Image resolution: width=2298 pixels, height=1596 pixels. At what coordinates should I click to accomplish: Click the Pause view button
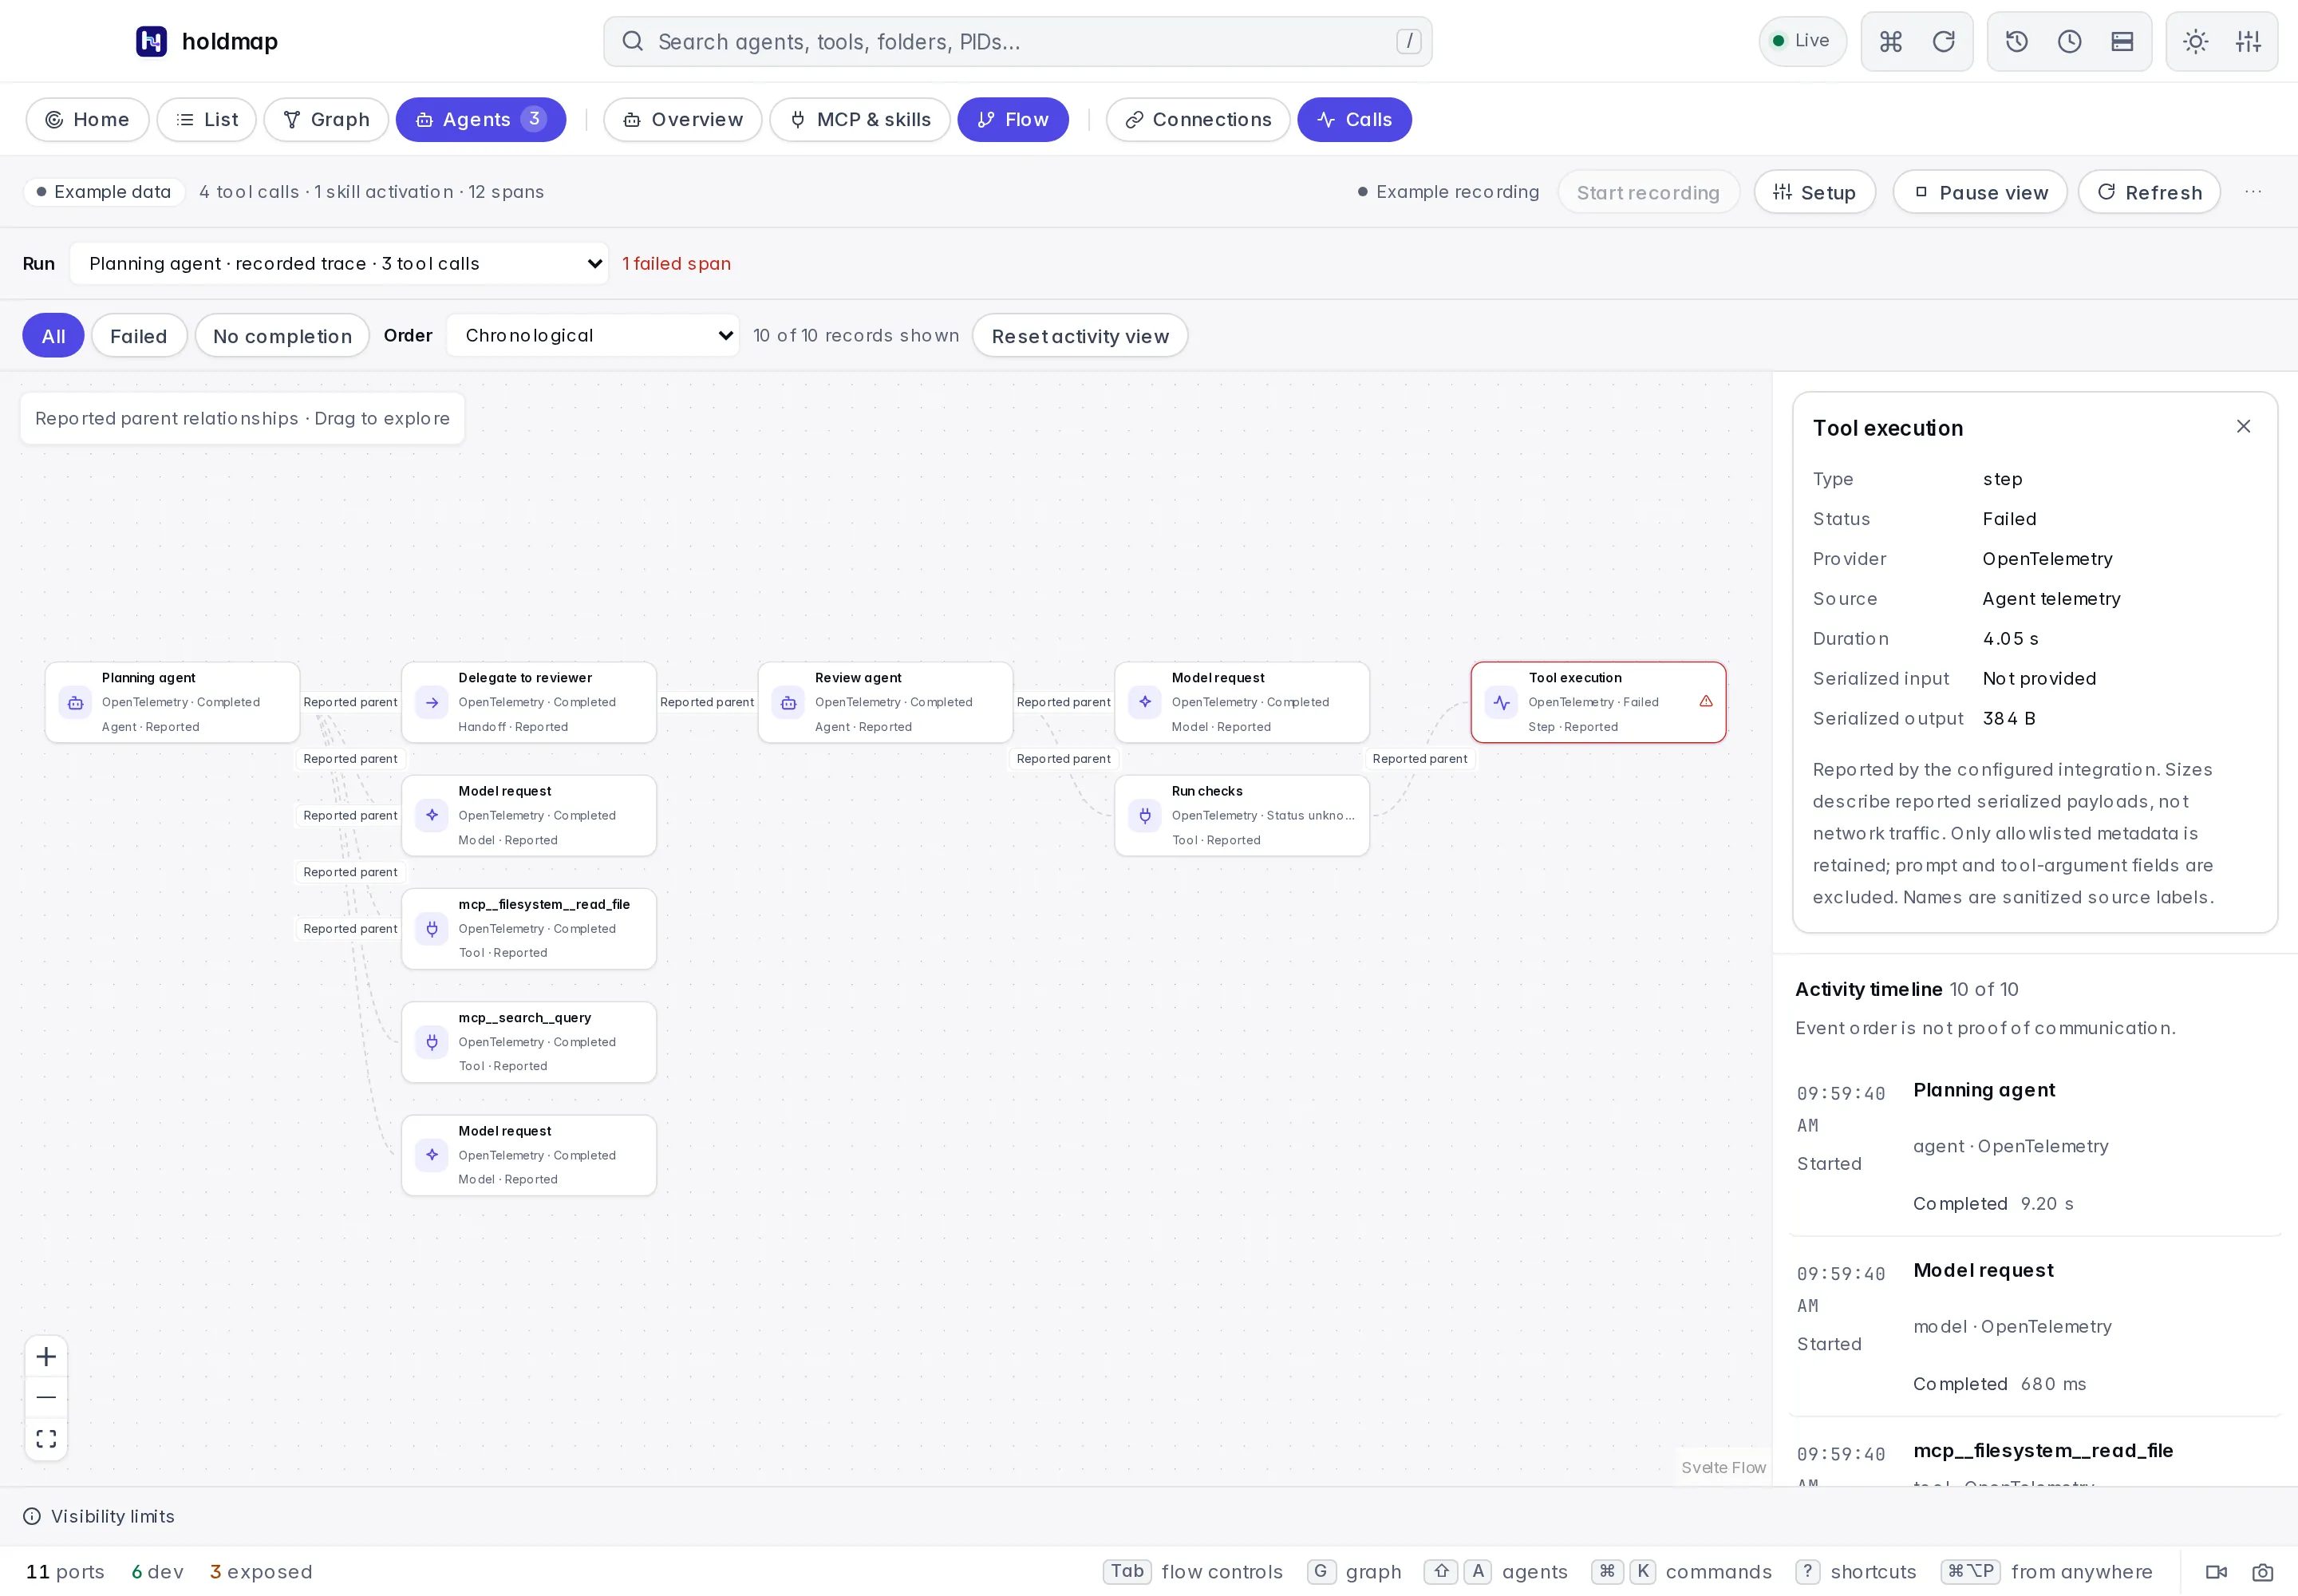pos(1981,192)
